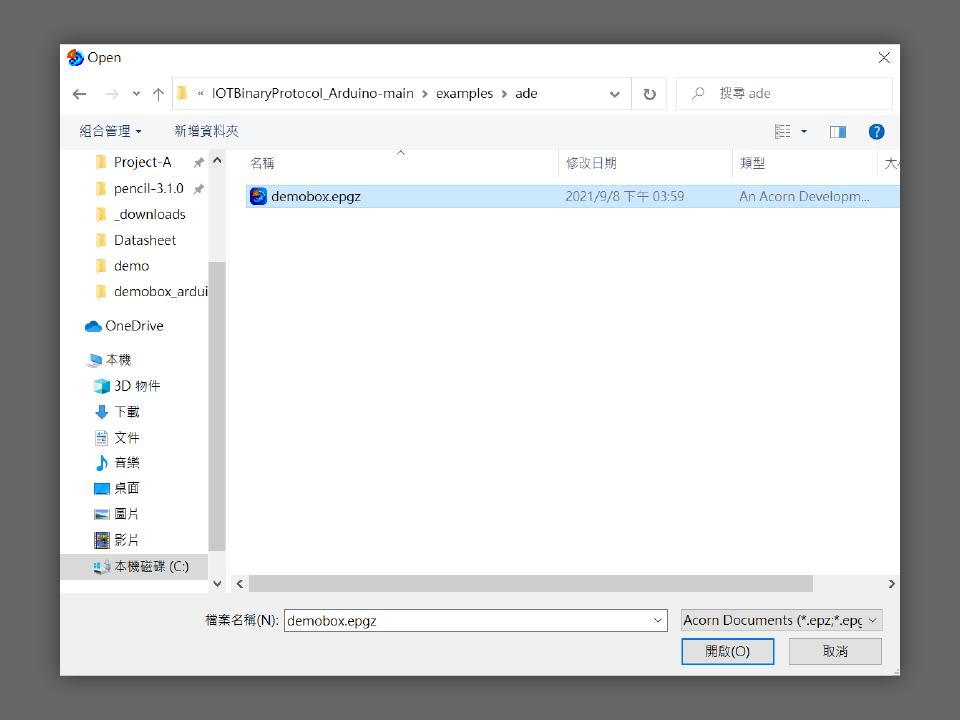960x720 pixels.
Task: Click the up one level arrow
Action: [158, 94]
